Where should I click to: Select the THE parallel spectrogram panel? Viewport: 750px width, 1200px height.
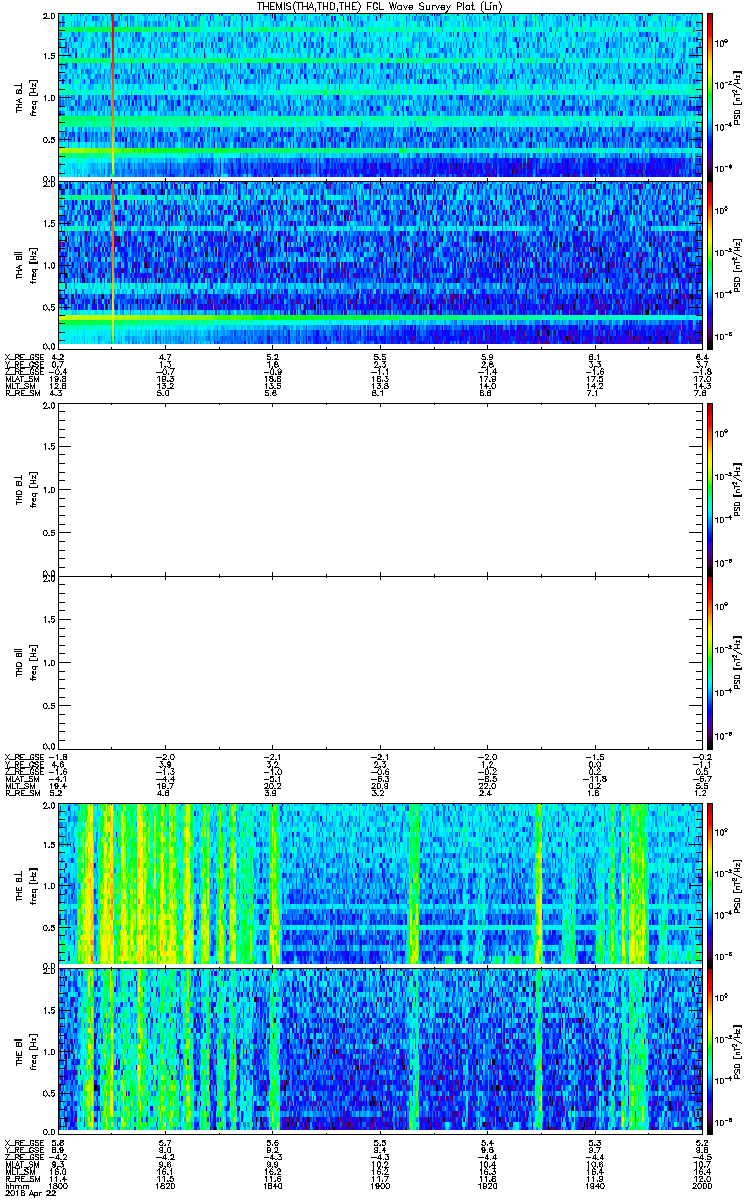coord(379,1050)
